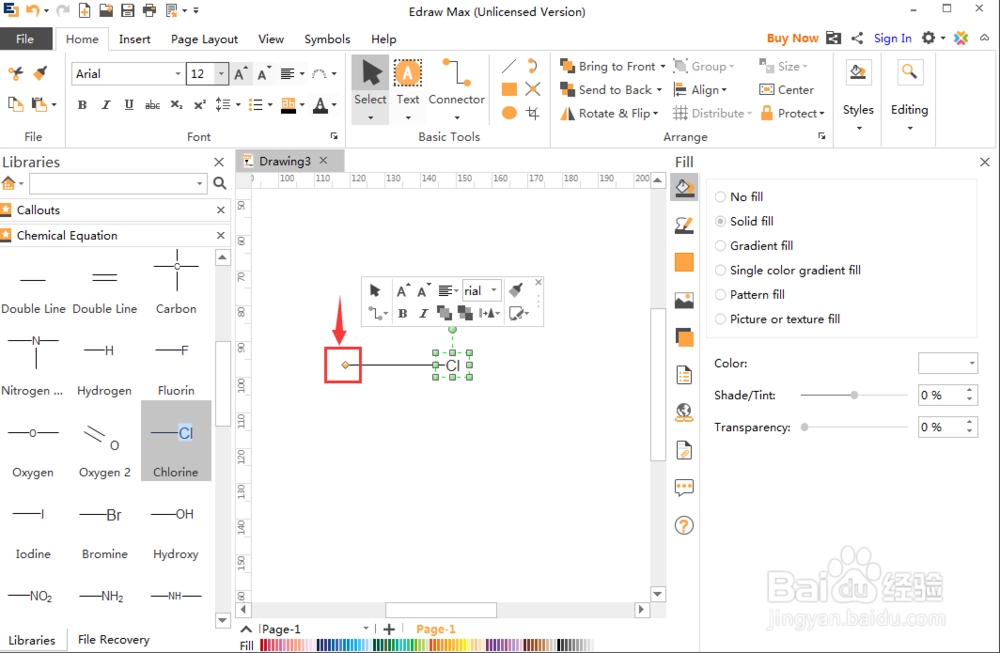Open the Line settings panel icon

tap(684, 224)
